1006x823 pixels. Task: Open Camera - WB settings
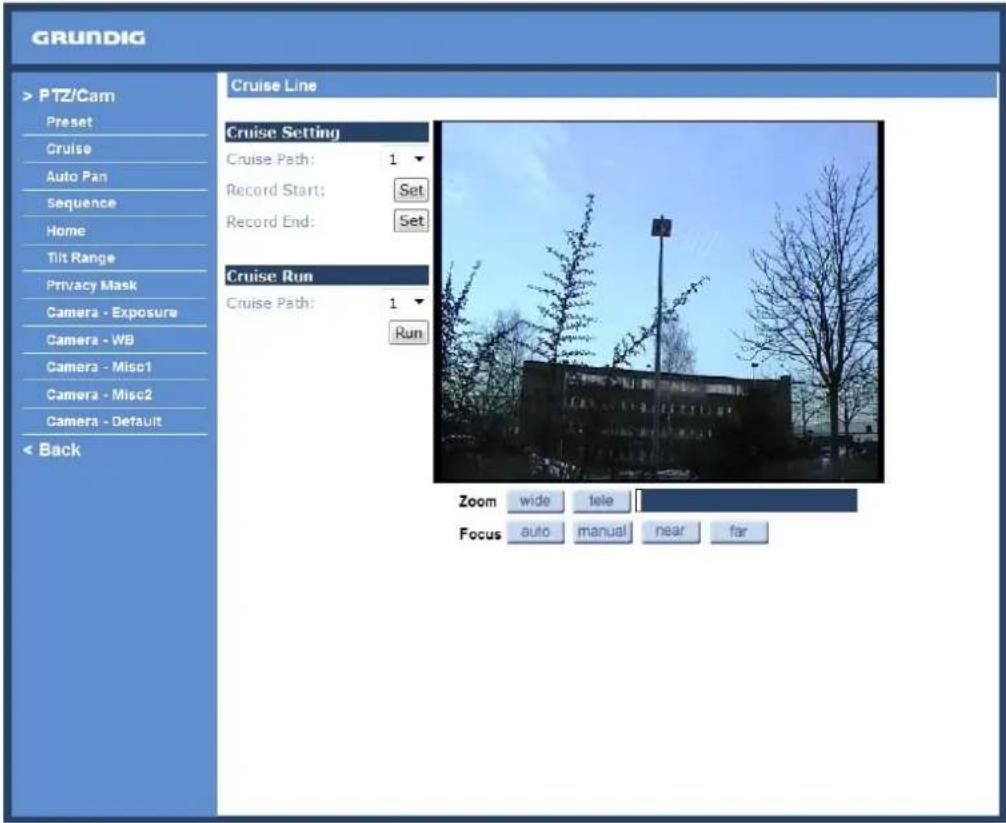click(x=90, y=340)
